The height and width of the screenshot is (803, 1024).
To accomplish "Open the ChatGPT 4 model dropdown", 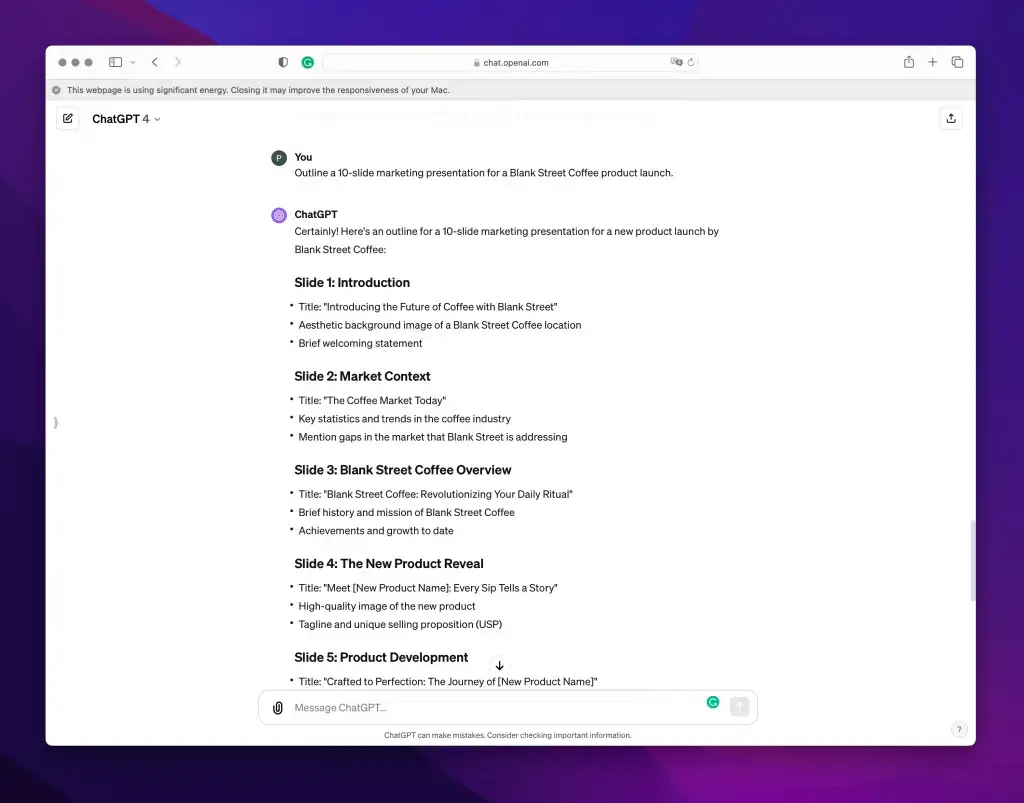I will [x=125, y=119].
